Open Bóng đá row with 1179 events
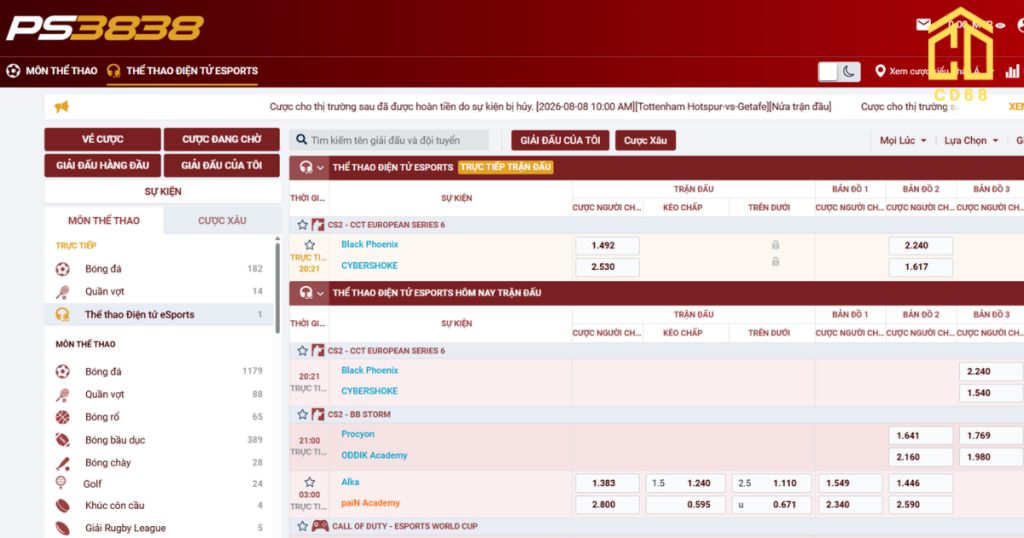The image size is (1024, 538). tap(160, 371)
